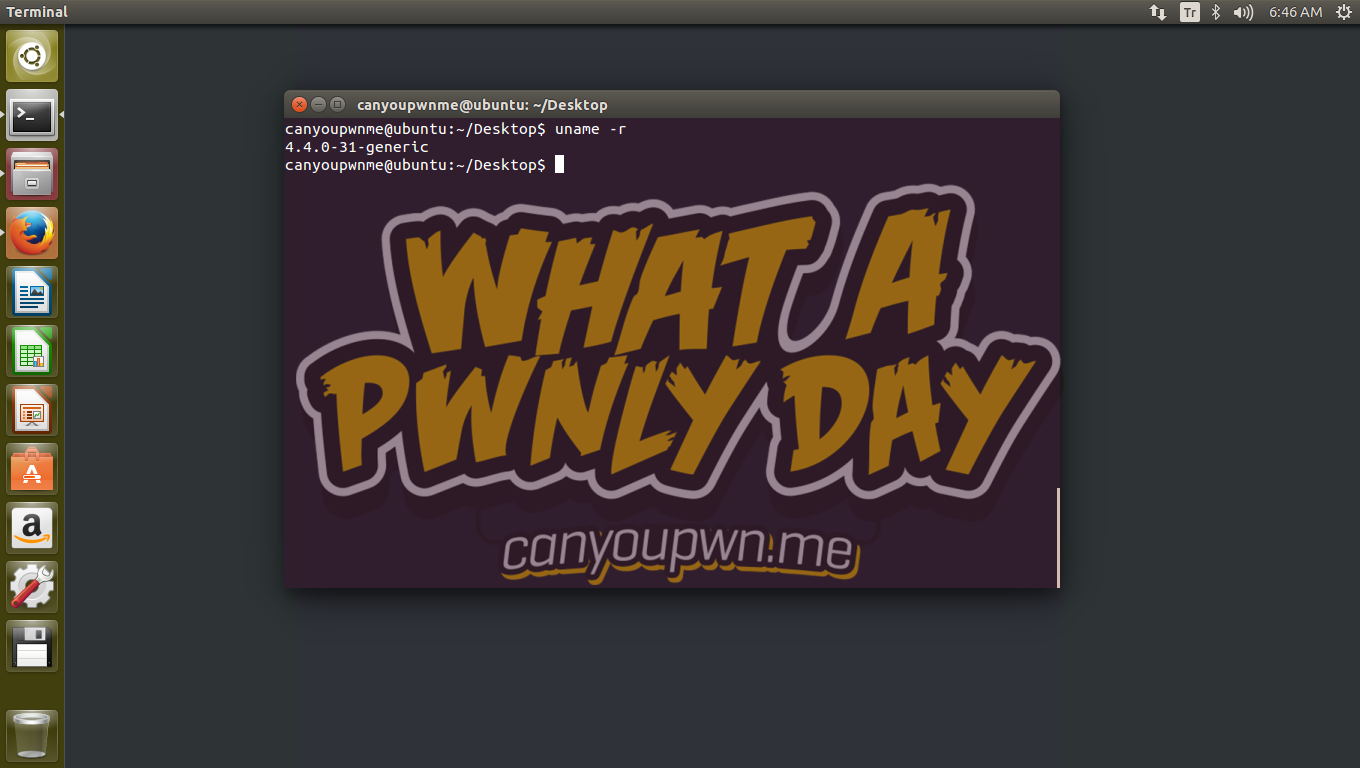The height and width of the screenshot is (768, 1360).
Task: Open the network connections indicator menu
Action: click(1158, 12)
